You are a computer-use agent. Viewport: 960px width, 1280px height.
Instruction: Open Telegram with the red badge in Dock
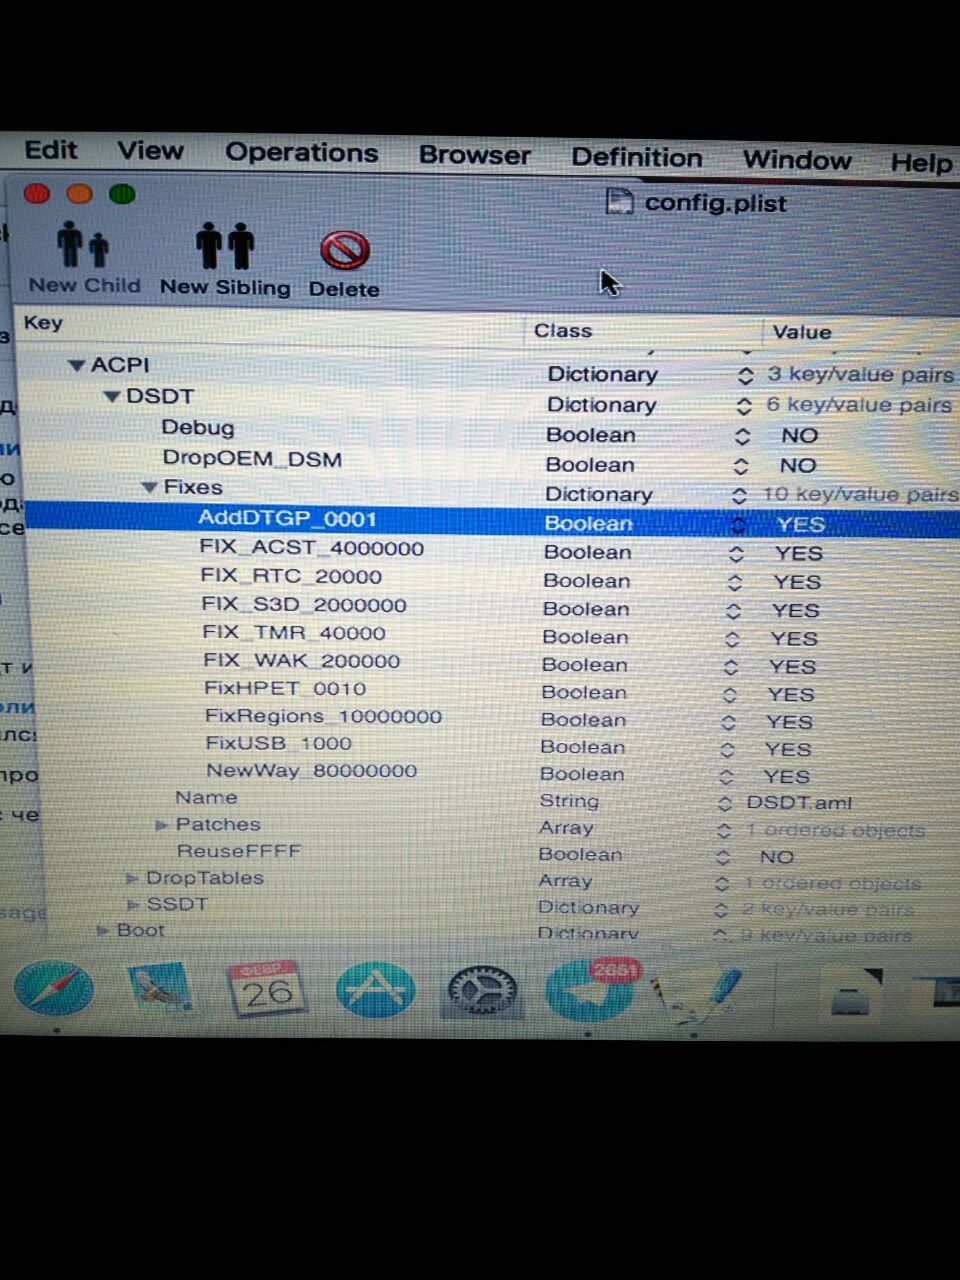(x=590, y=989)
